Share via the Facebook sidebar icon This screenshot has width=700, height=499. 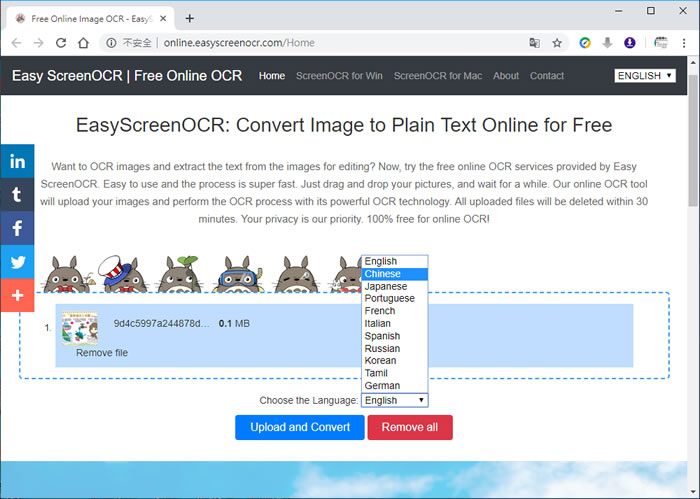[x=17, y=229]
